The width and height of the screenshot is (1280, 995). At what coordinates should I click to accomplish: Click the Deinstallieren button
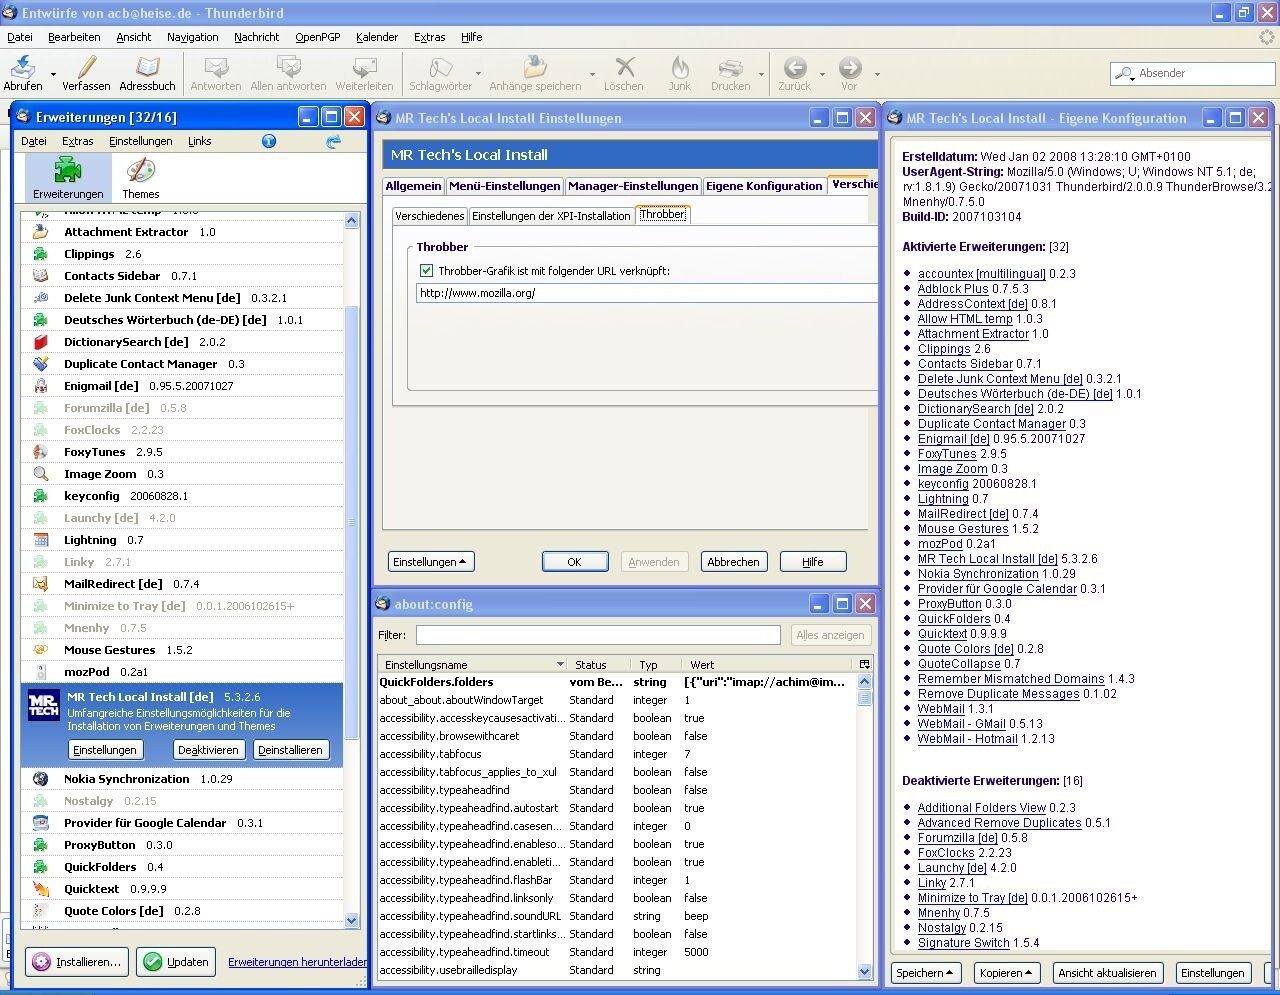(x=290, y=750)
